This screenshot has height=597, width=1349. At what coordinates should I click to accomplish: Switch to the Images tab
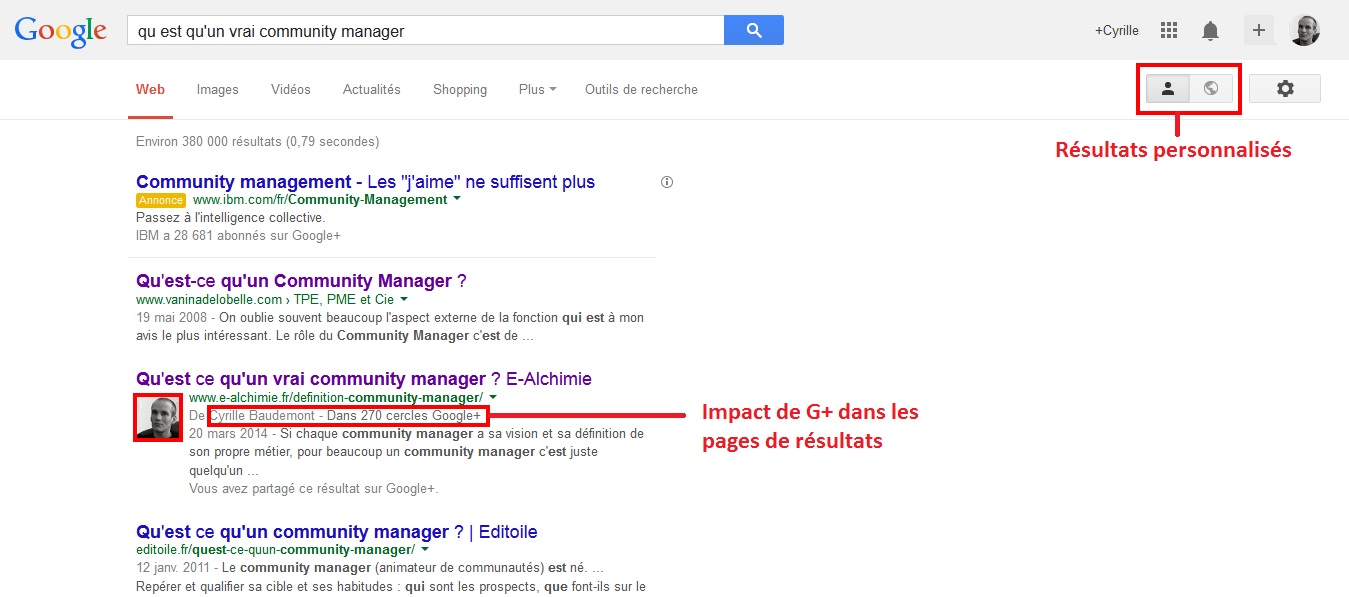click(217, 89)
